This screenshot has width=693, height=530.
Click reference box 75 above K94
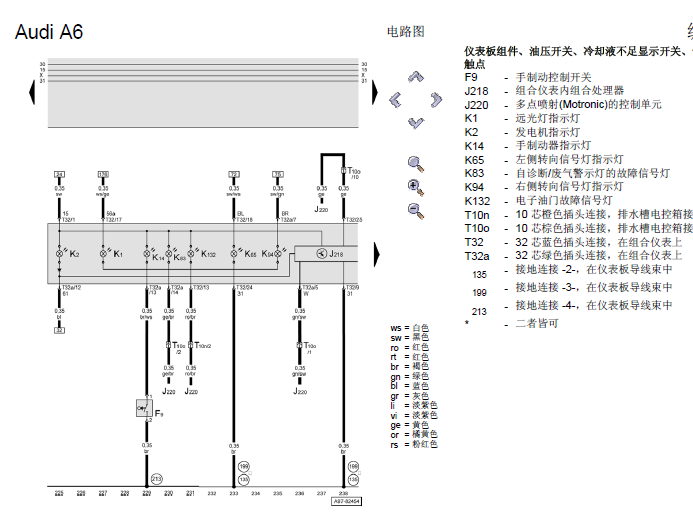[278, 174]
